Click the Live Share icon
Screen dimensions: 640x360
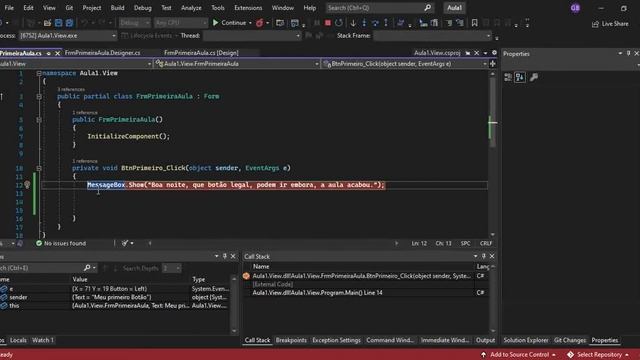coord(596,24)
